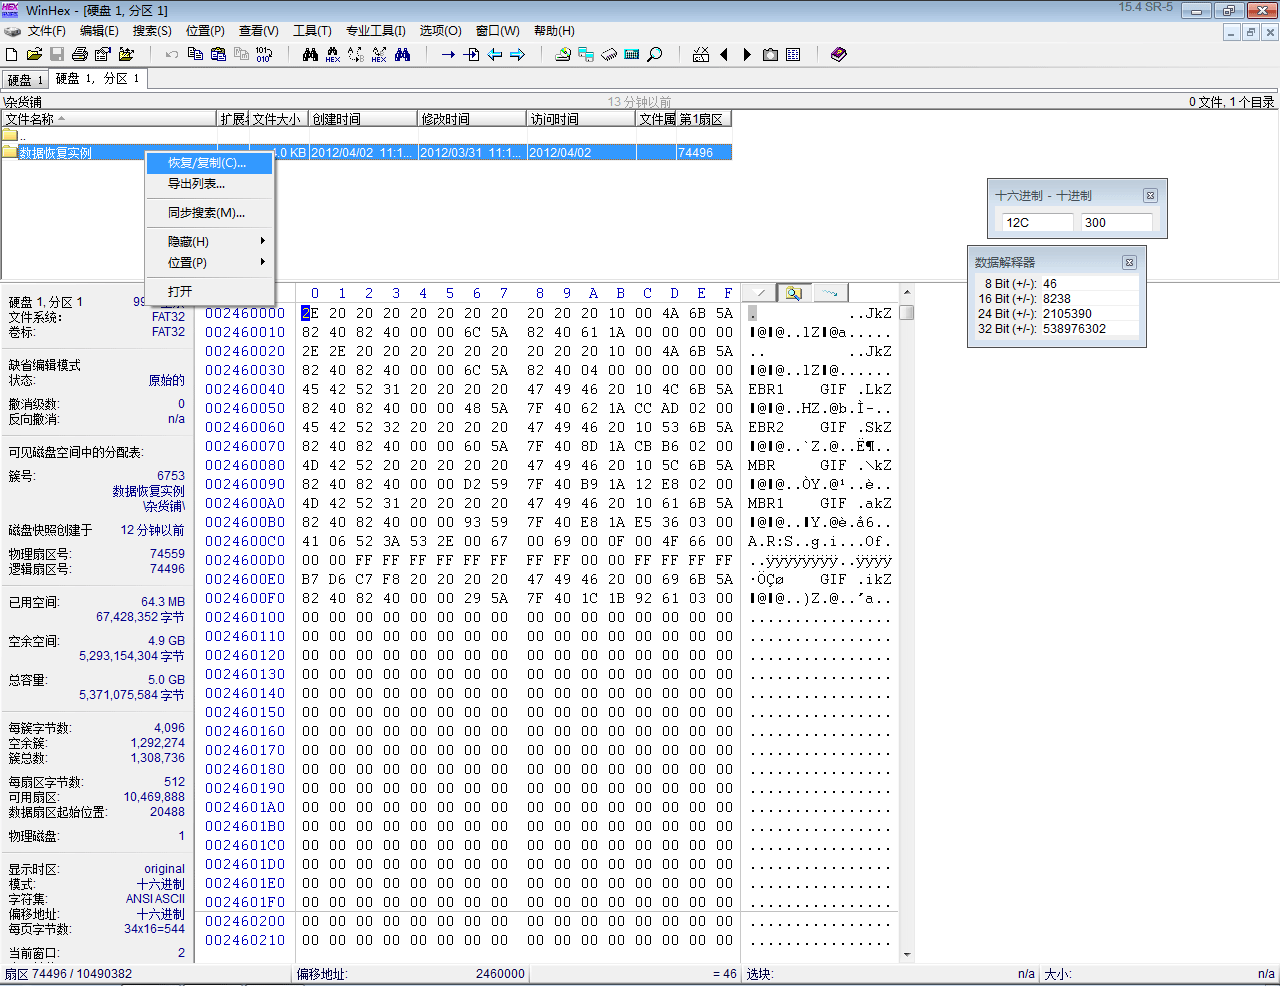Click the Undo arrow icon
This screenshot has width=1280, height=986.
click(x=172, y=54)
